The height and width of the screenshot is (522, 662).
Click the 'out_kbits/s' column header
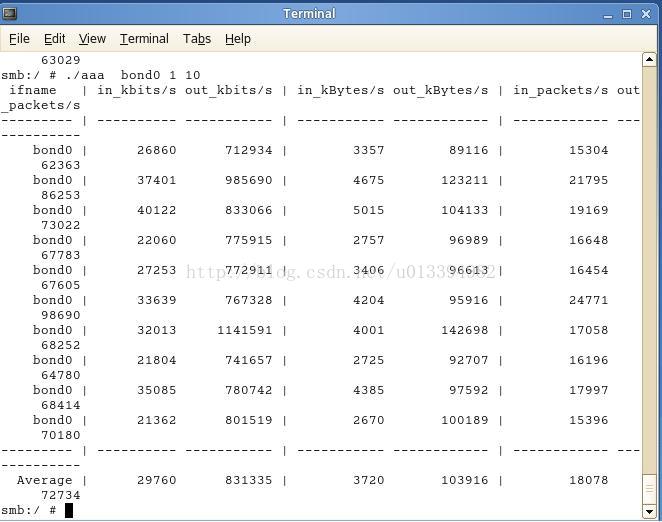tap(228, 90)
